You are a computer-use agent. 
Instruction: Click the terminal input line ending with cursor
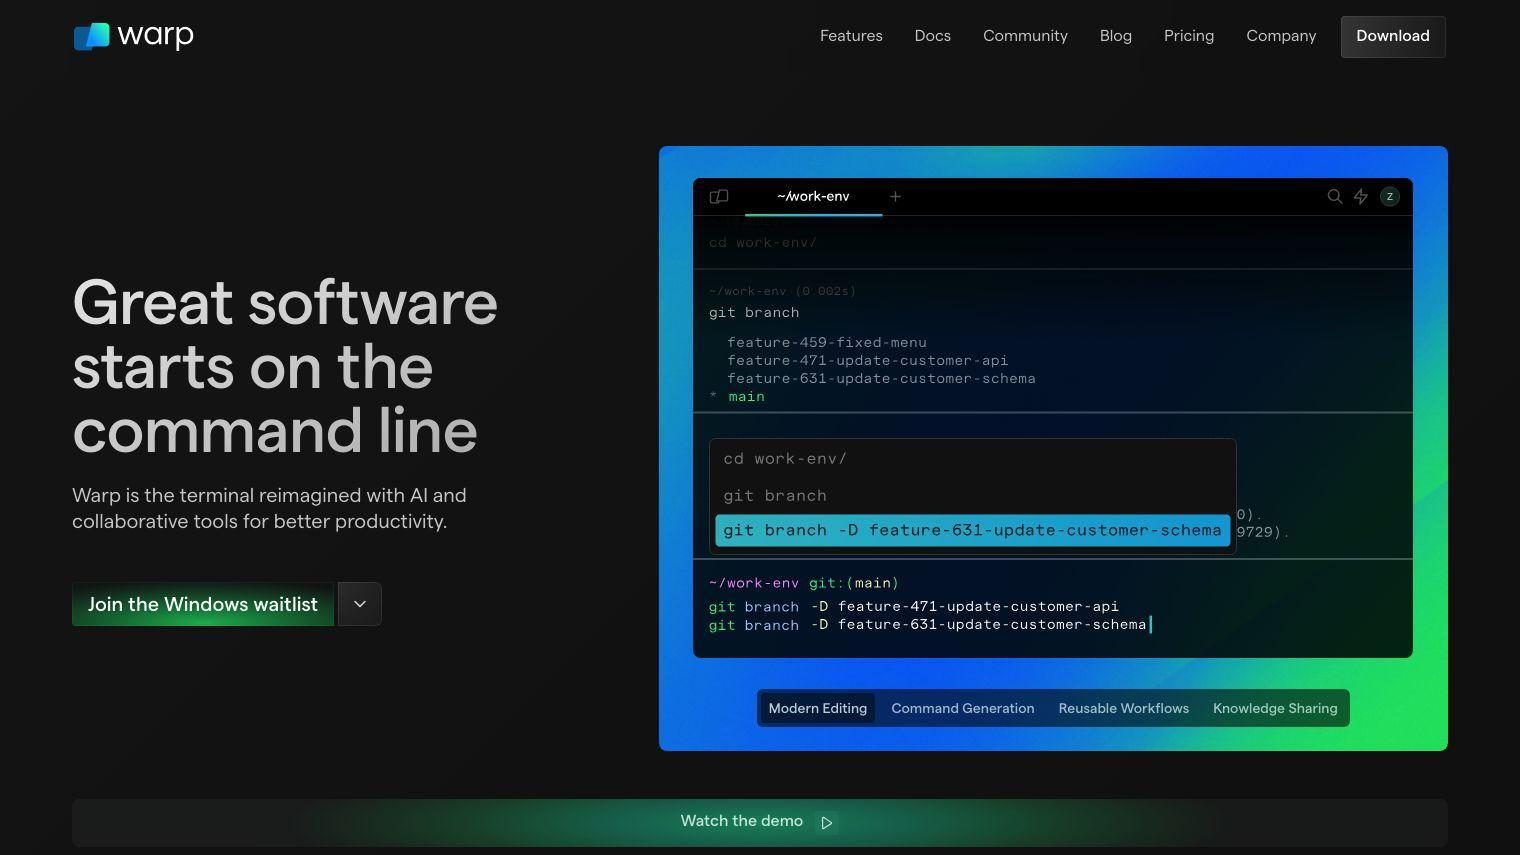tap(930, 625)
